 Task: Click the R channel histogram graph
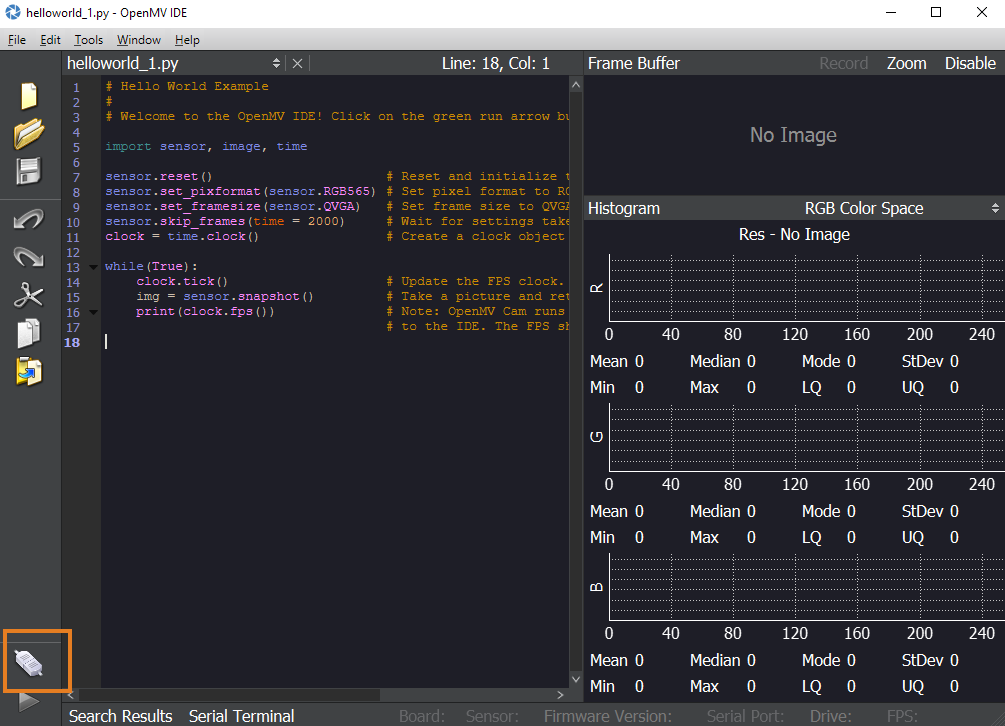[806, 288]
